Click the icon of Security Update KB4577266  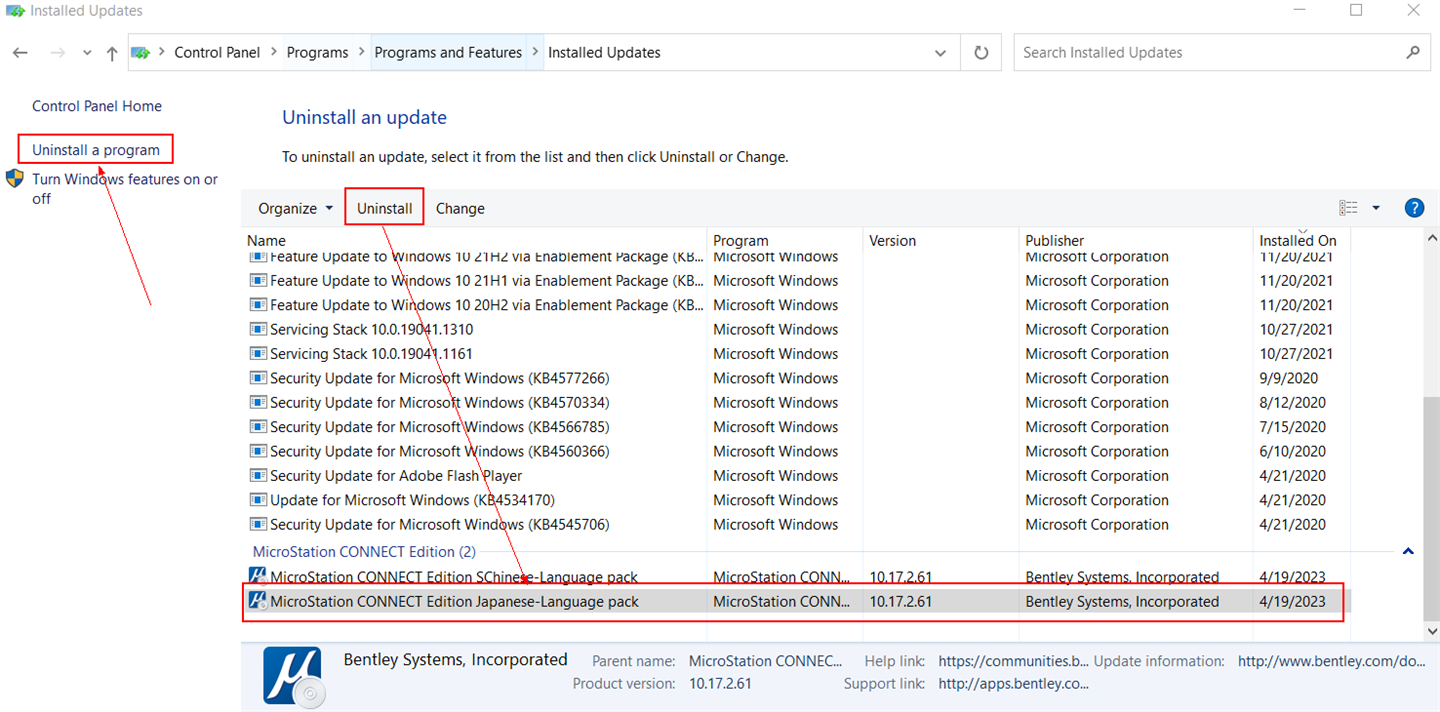click(258, 378)
